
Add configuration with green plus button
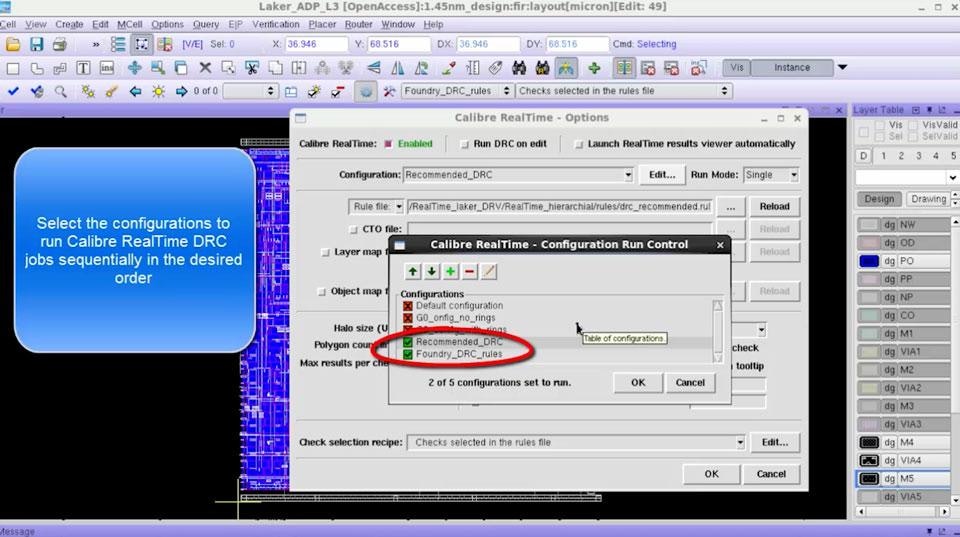451,271
